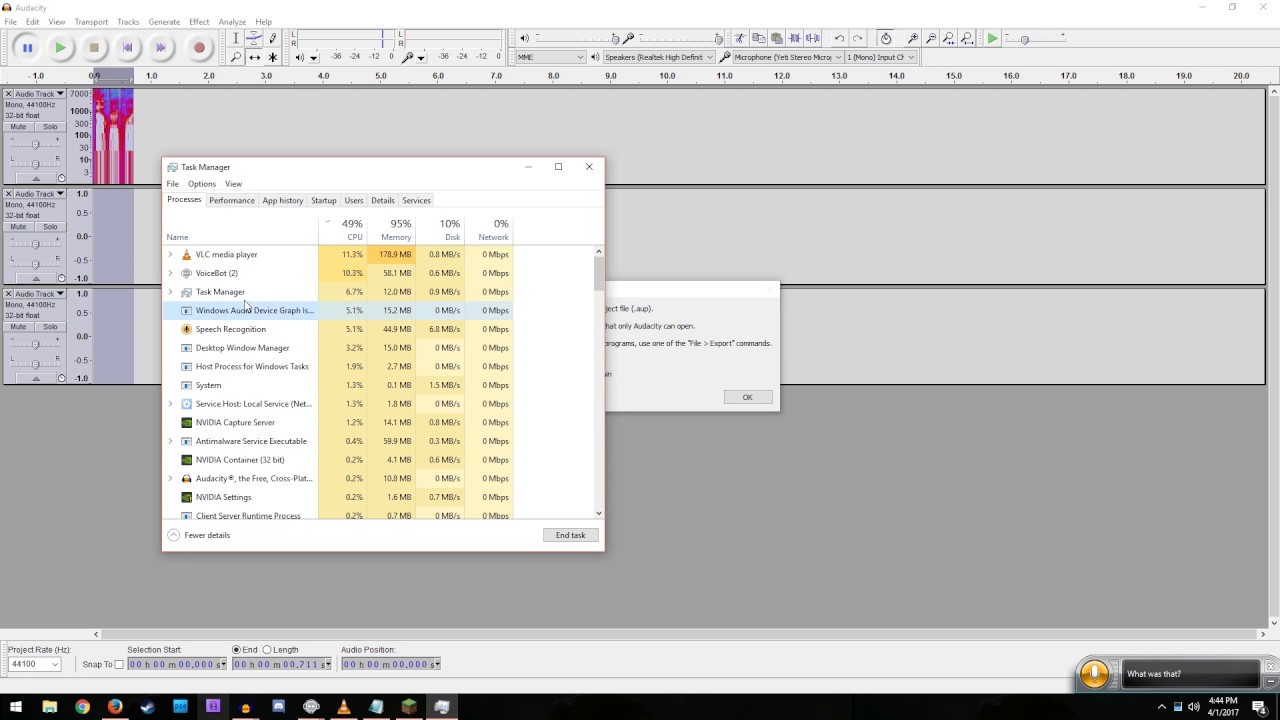This screenshot has width=1280, height=720.
Task: Click the Play-at-speed green arrow
Action: pyautogui.click(x=992, y=38)
